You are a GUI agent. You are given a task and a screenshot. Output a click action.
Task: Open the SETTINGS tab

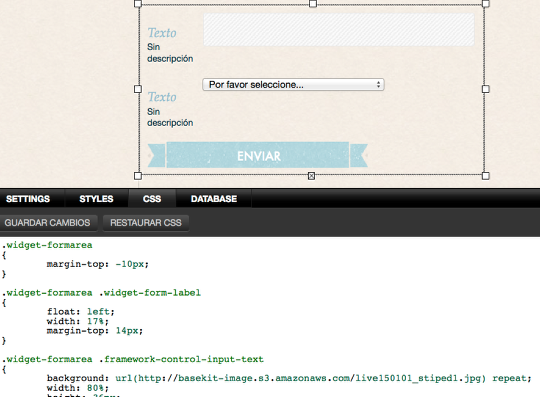coord(28,199)
